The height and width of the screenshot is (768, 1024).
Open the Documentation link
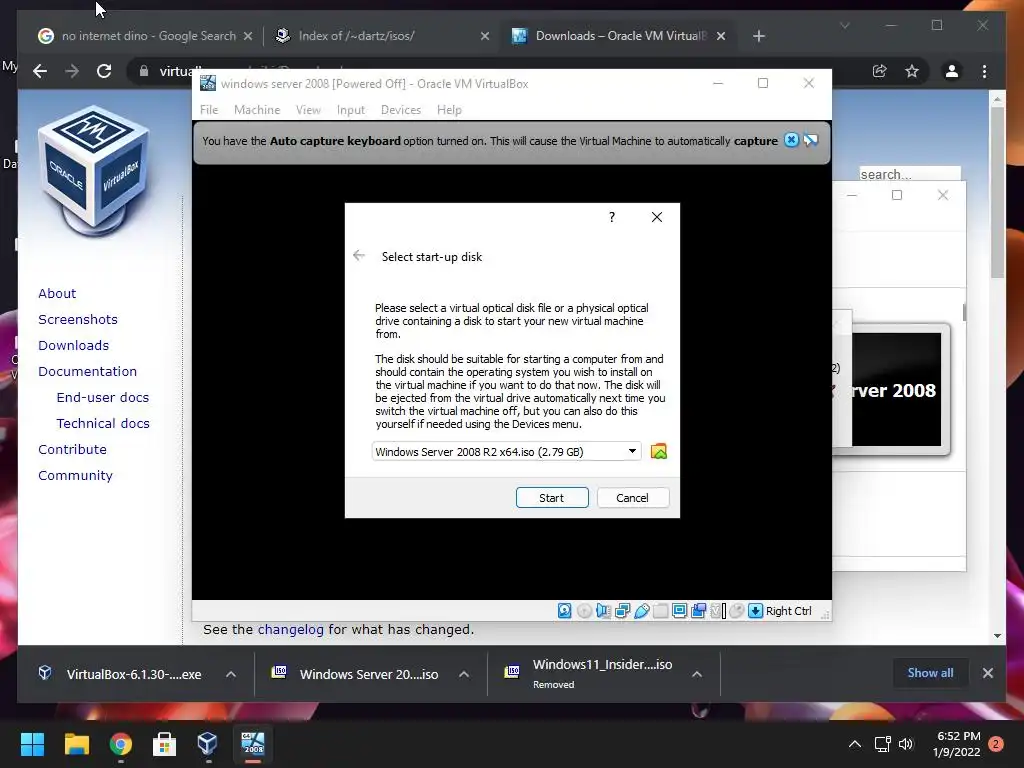tap(88, 372)
